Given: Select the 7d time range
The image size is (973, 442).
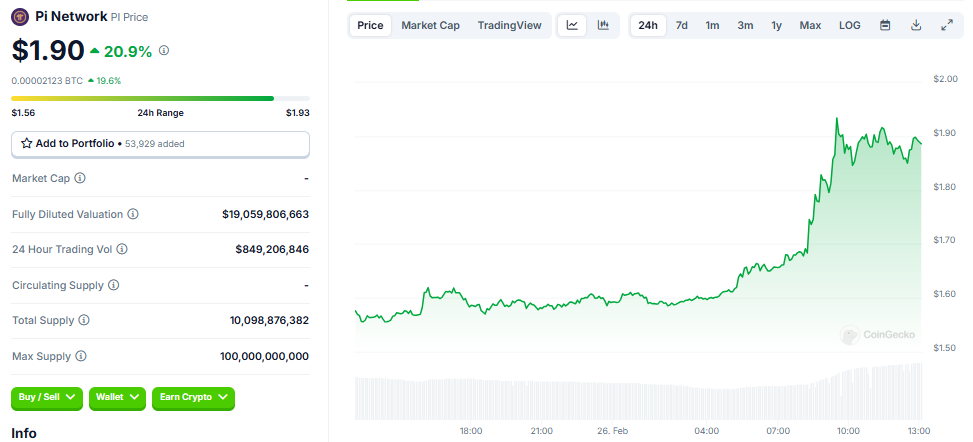Looking at the screenshot, I should click(681, 25).
